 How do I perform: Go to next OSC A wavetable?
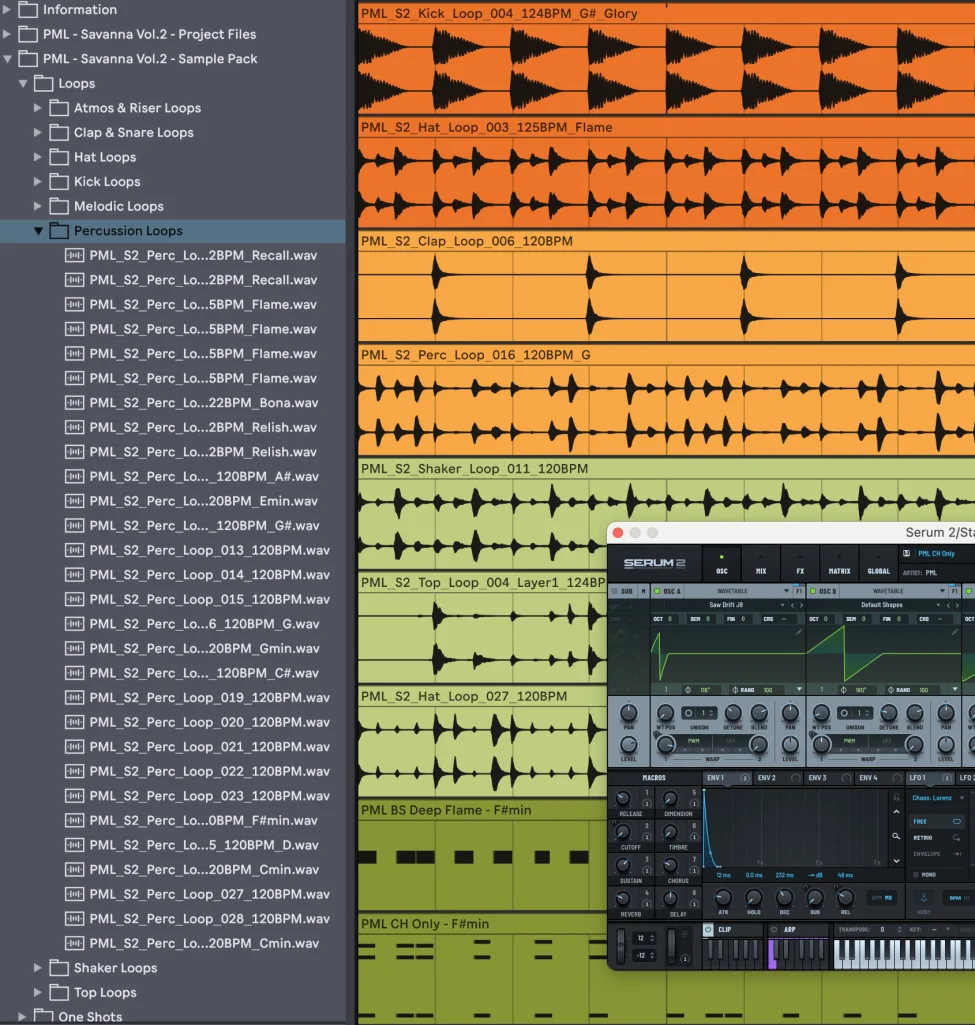[x=801, y=605]
